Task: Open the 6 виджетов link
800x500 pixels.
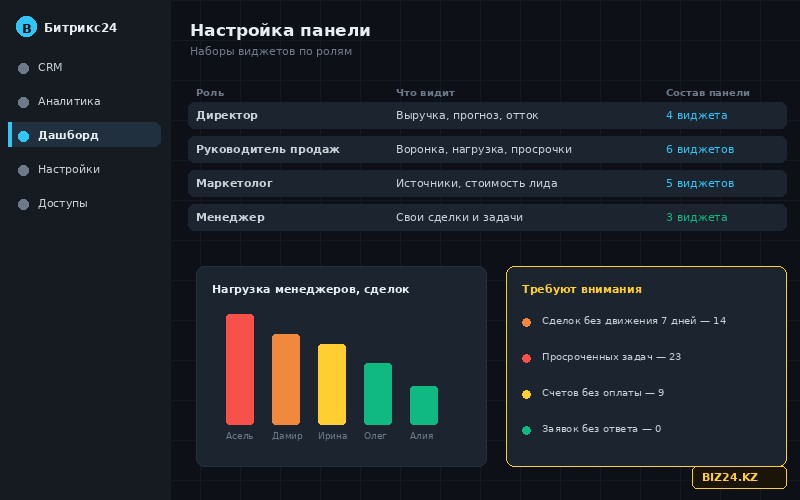Action: click(700, 149)
